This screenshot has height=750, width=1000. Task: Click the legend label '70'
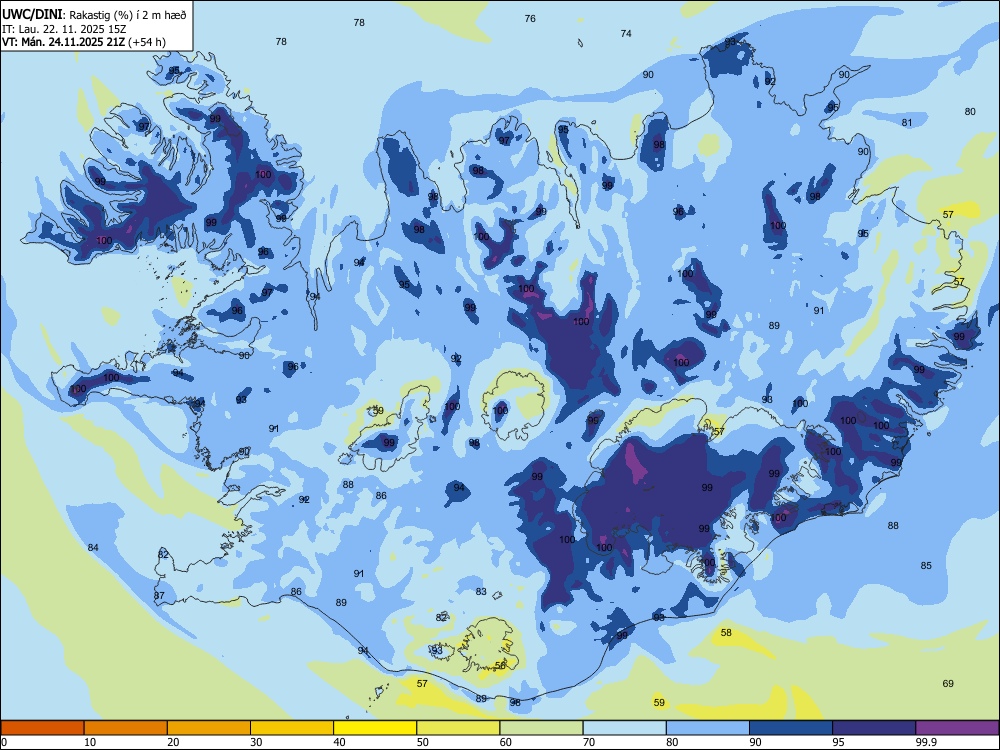pos(589,742)
